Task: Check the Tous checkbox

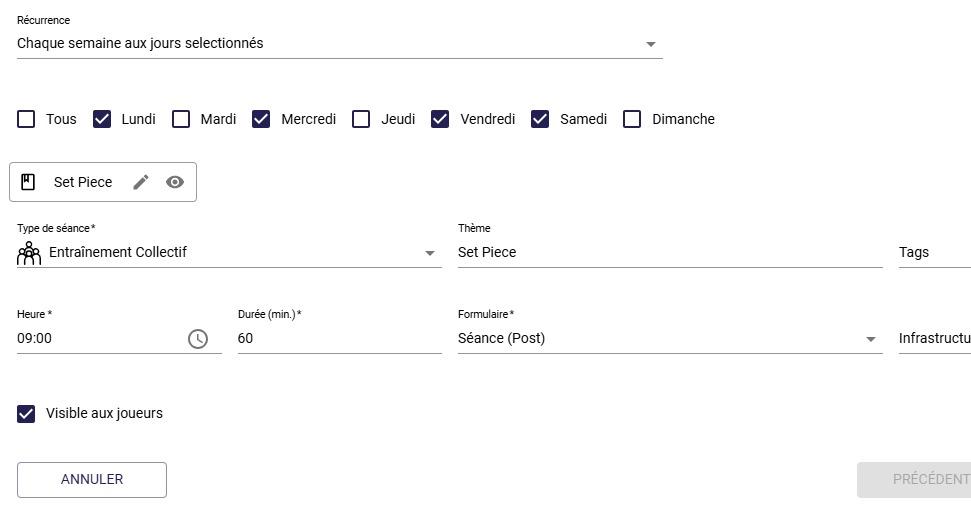Action: 26,119
